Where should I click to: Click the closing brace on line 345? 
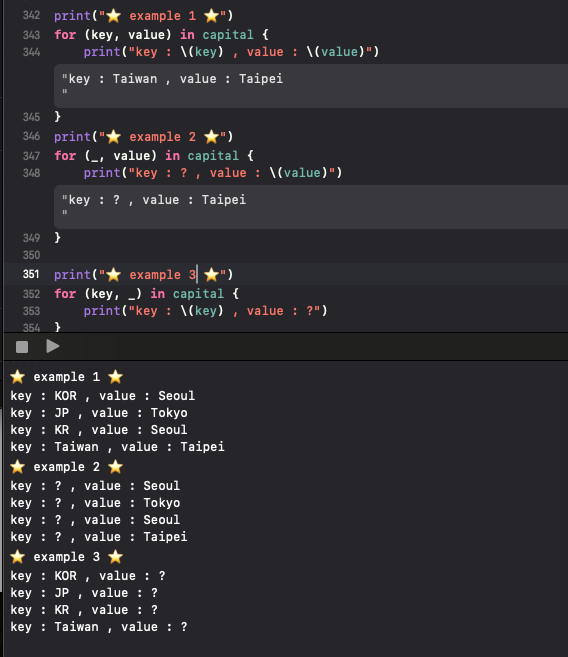pyautogui.click(x=57, y=116)
